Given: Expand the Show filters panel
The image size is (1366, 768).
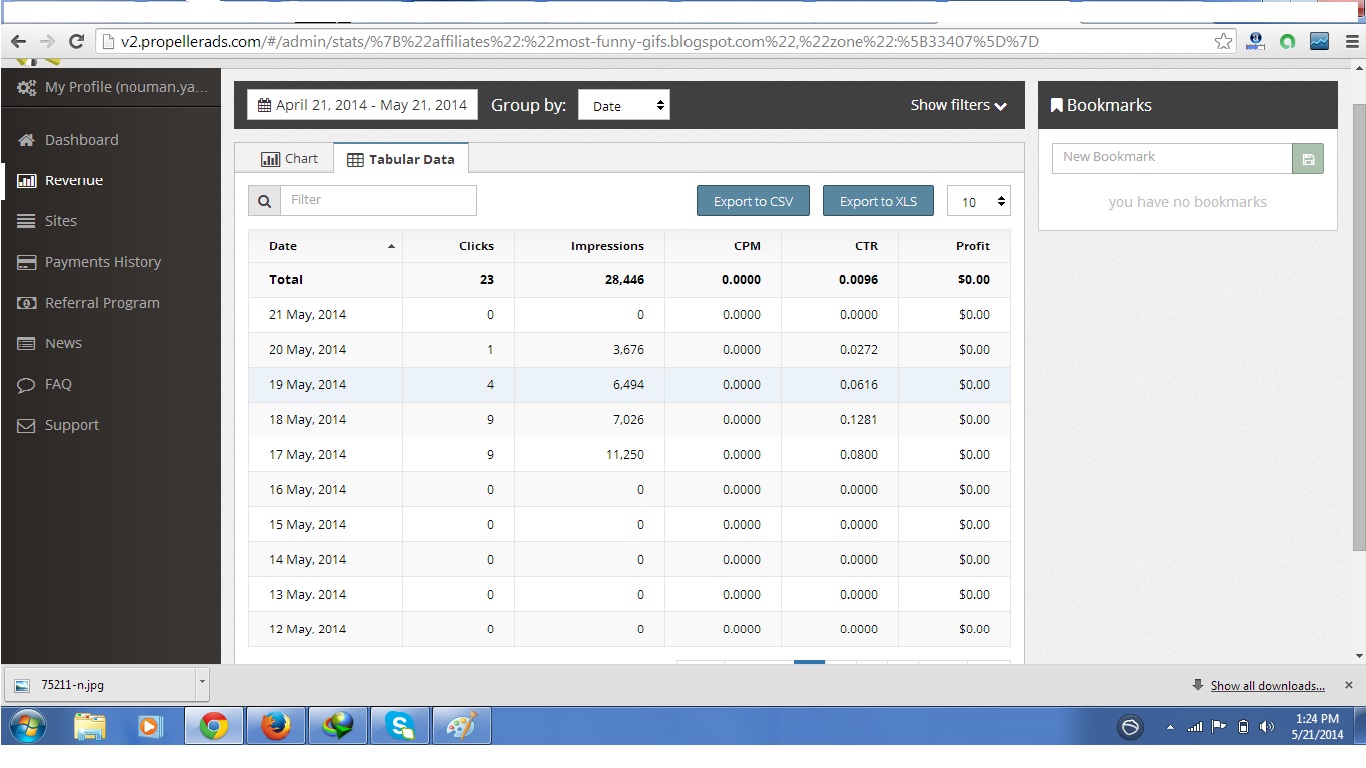Looking at the screenshot, I should pyautogui.click(x=958, y=105).
